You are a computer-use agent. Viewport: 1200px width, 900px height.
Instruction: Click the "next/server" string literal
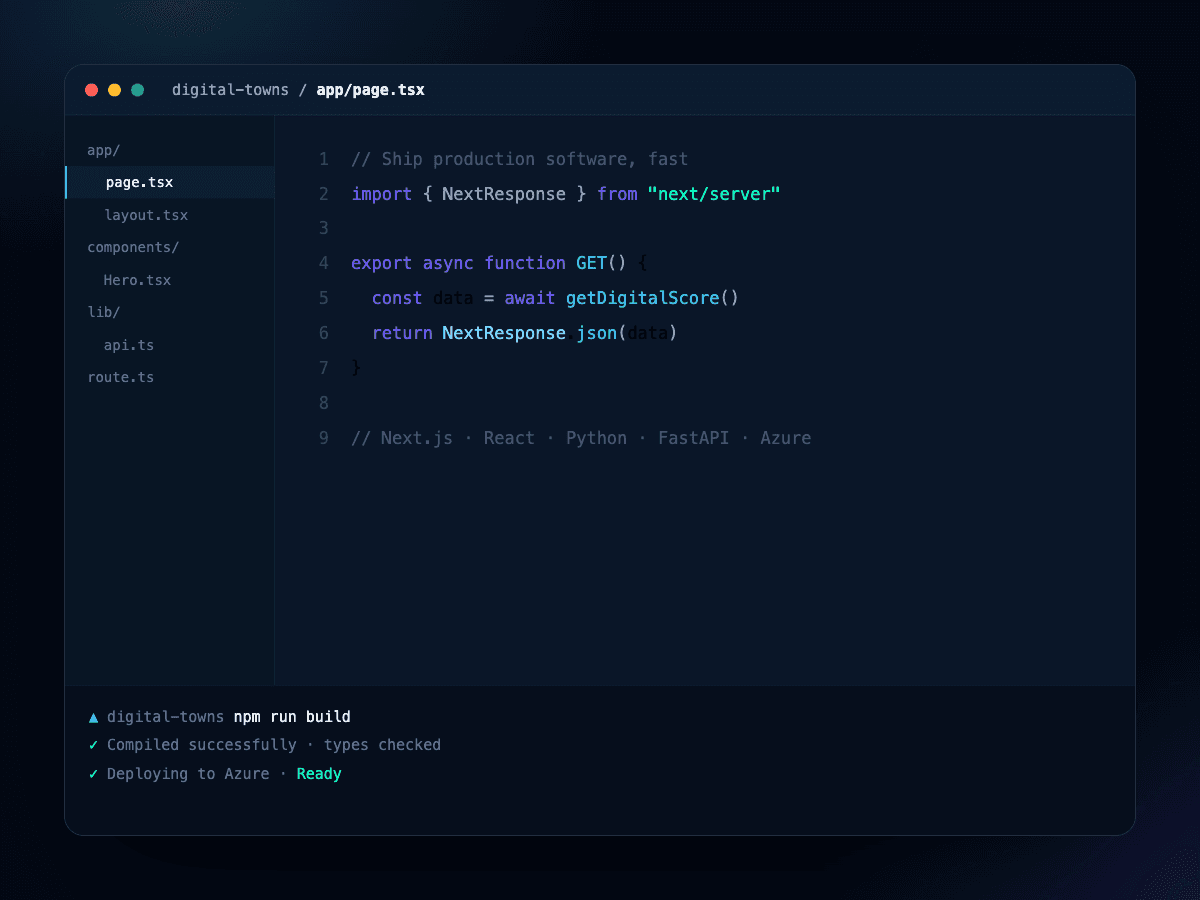click(x=714, y=194)
